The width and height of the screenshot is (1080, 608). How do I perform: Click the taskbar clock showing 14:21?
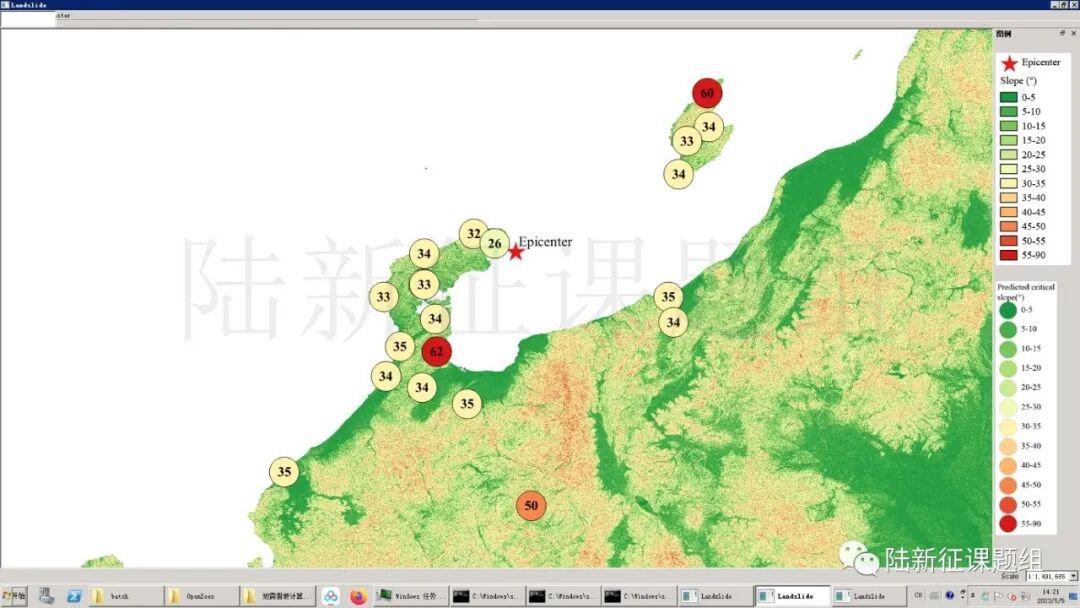coord(1050,596)
